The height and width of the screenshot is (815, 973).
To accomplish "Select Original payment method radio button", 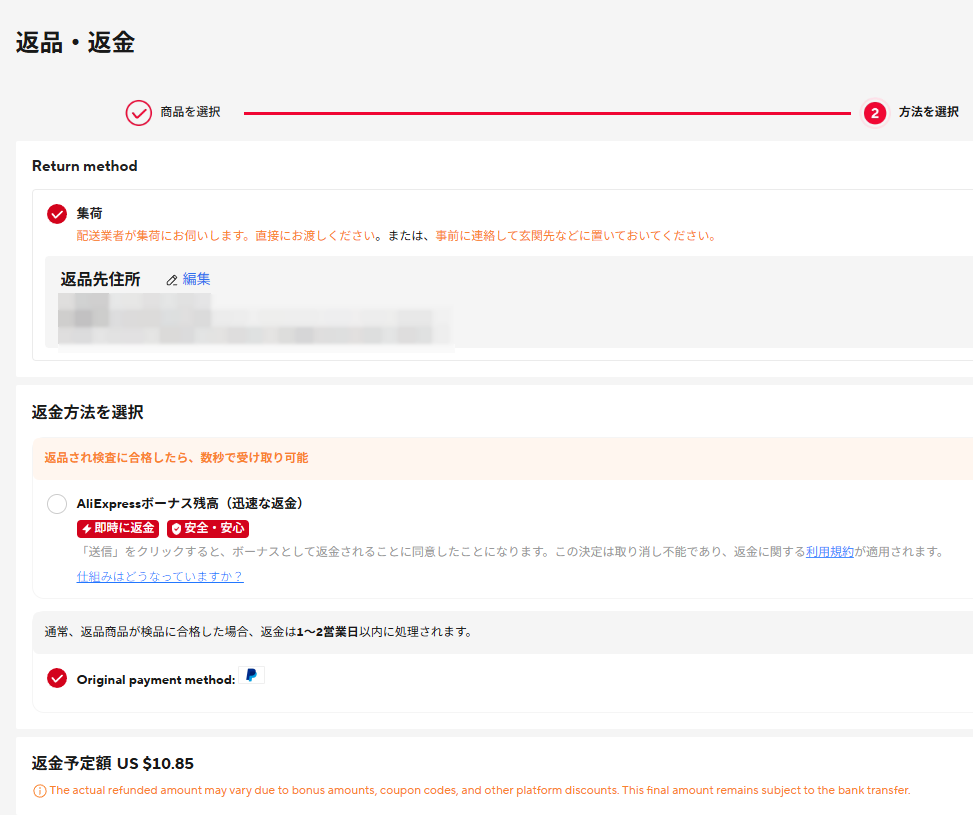I will (x=57, y=679).
